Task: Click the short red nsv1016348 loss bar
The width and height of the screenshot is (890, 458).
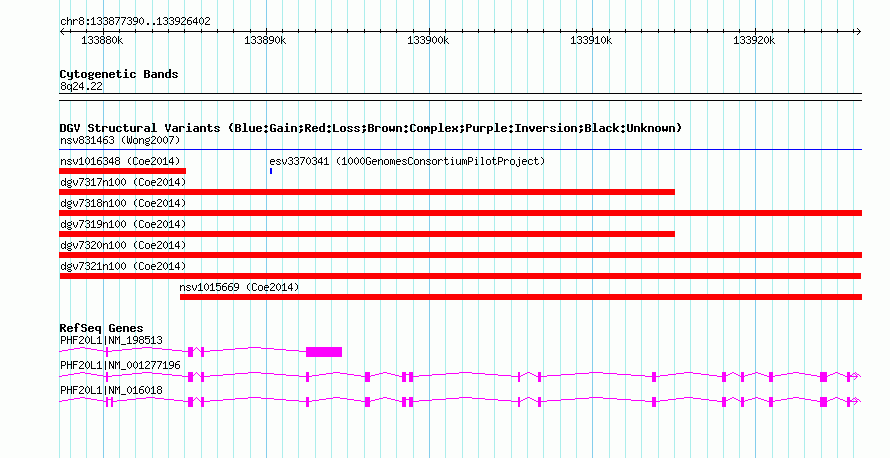Action: point(123,171)
